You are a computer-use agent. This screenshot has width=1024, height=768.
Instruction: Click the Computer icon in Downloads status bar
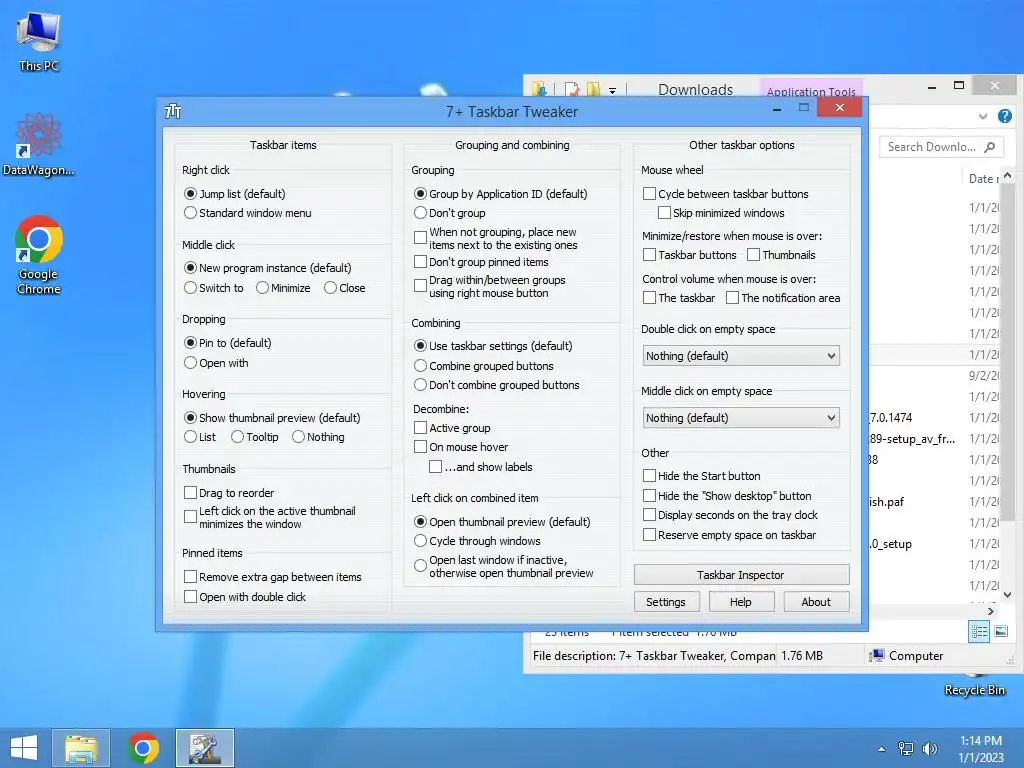tap(876, 655)
